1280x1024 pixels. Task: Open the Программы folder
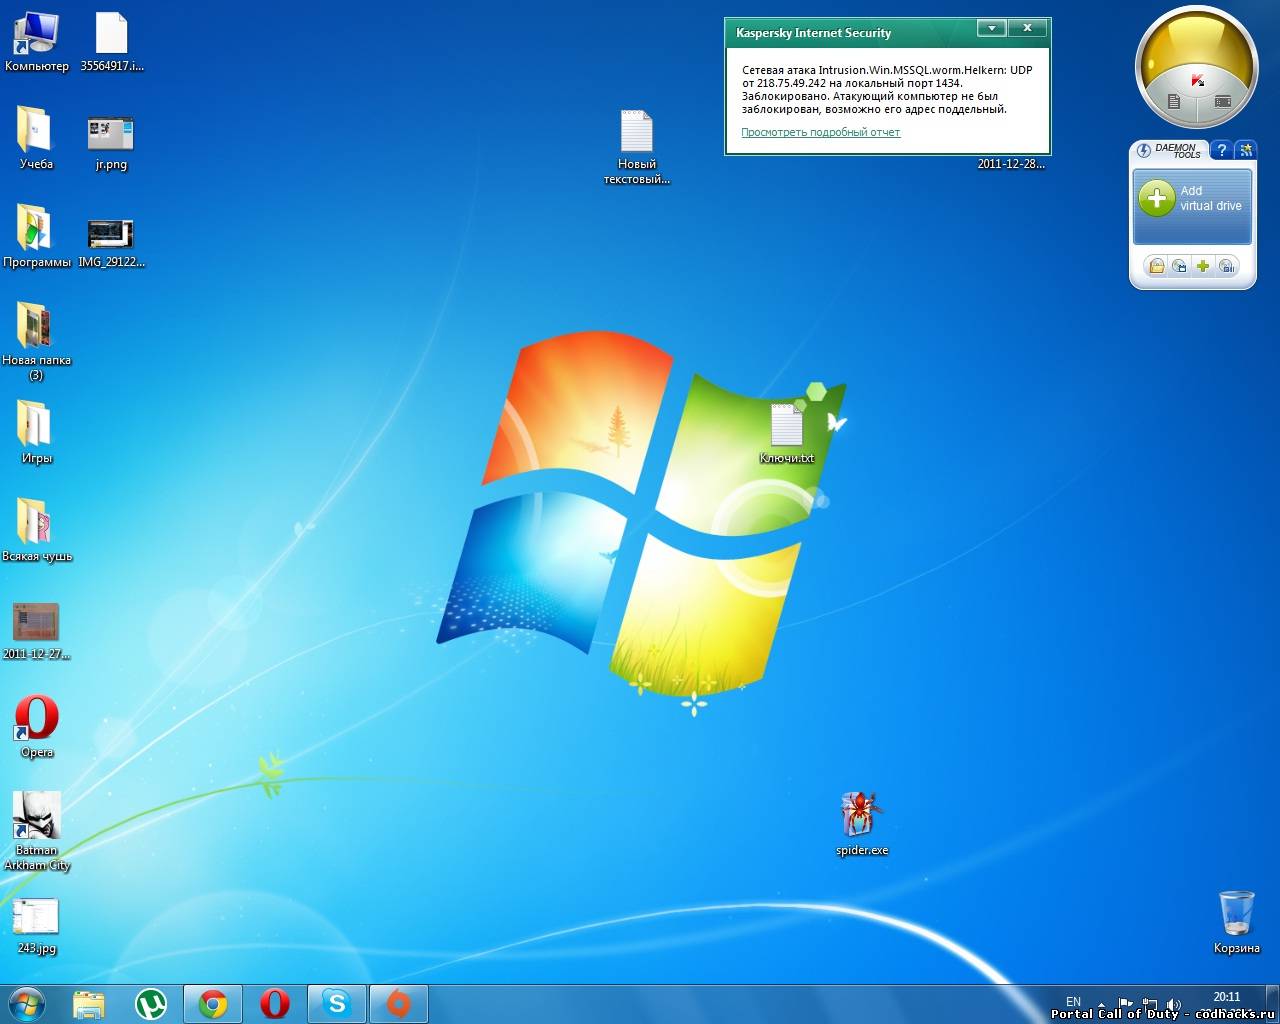[36, 237]
